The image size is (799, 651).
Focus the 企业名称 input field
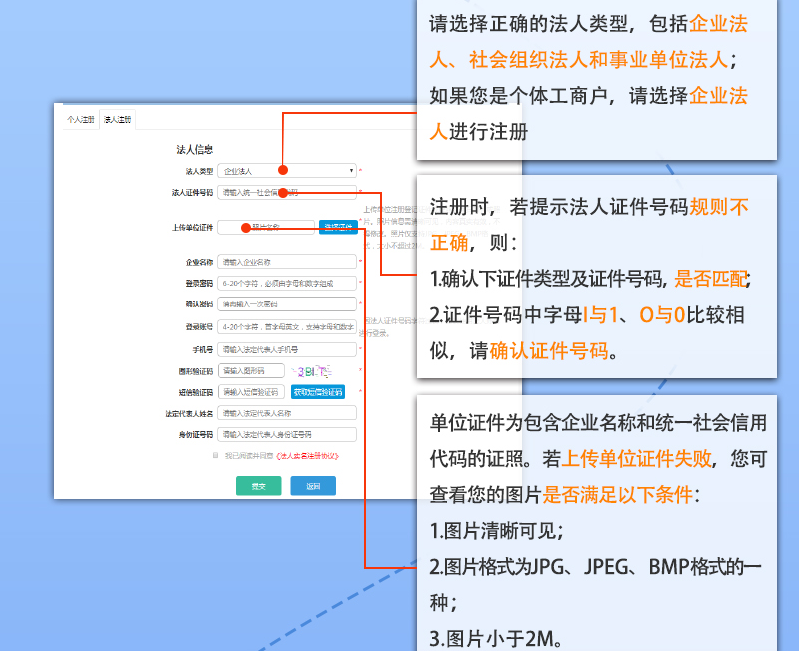287,262
